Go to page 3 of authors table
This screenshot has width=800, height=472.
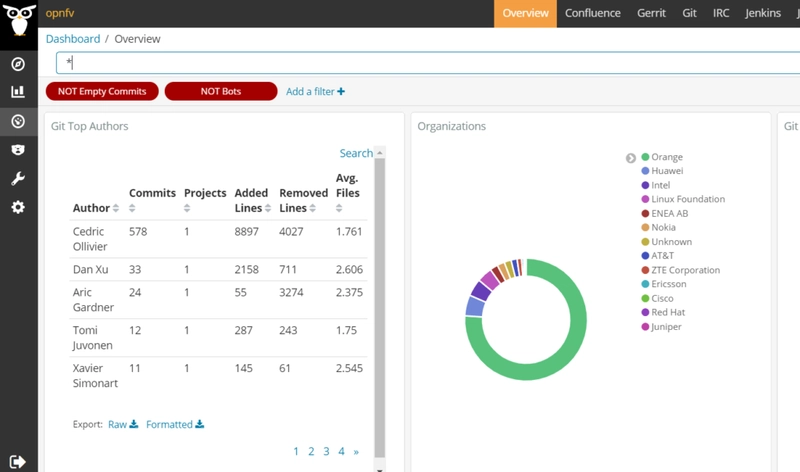(x=326, y=451)
